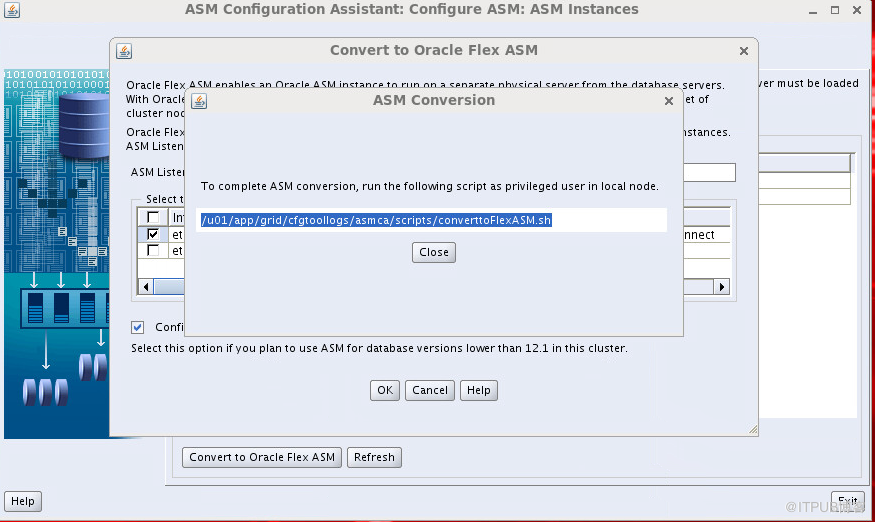
Task: Maximize the ASM Configuration Assistant window
Action: click(835, 10)
